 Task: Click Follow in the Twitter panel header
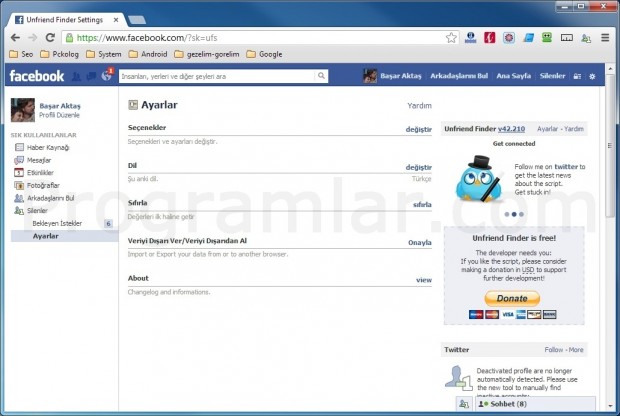click(554, 350)
